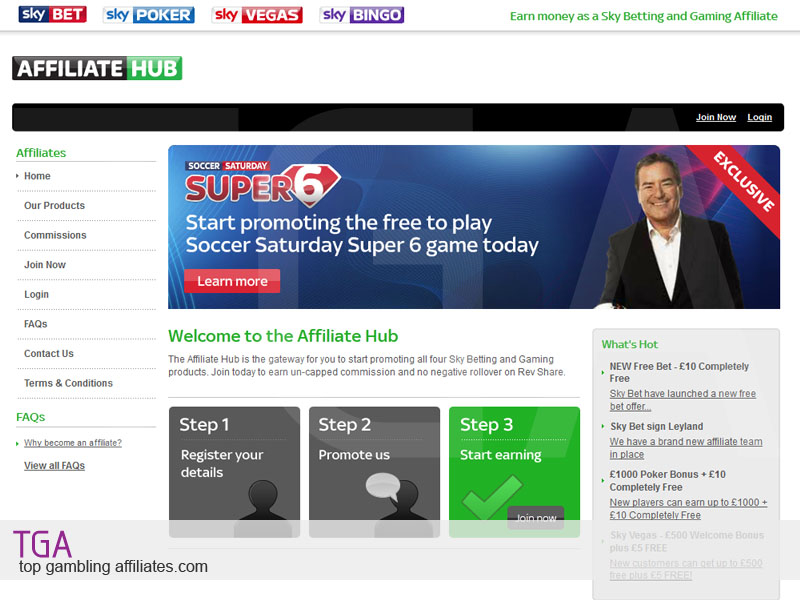The width and height of the screenshot is (800, 600).
Task: Click the 'Affiliates' sidebar heading
Action: 41,153
